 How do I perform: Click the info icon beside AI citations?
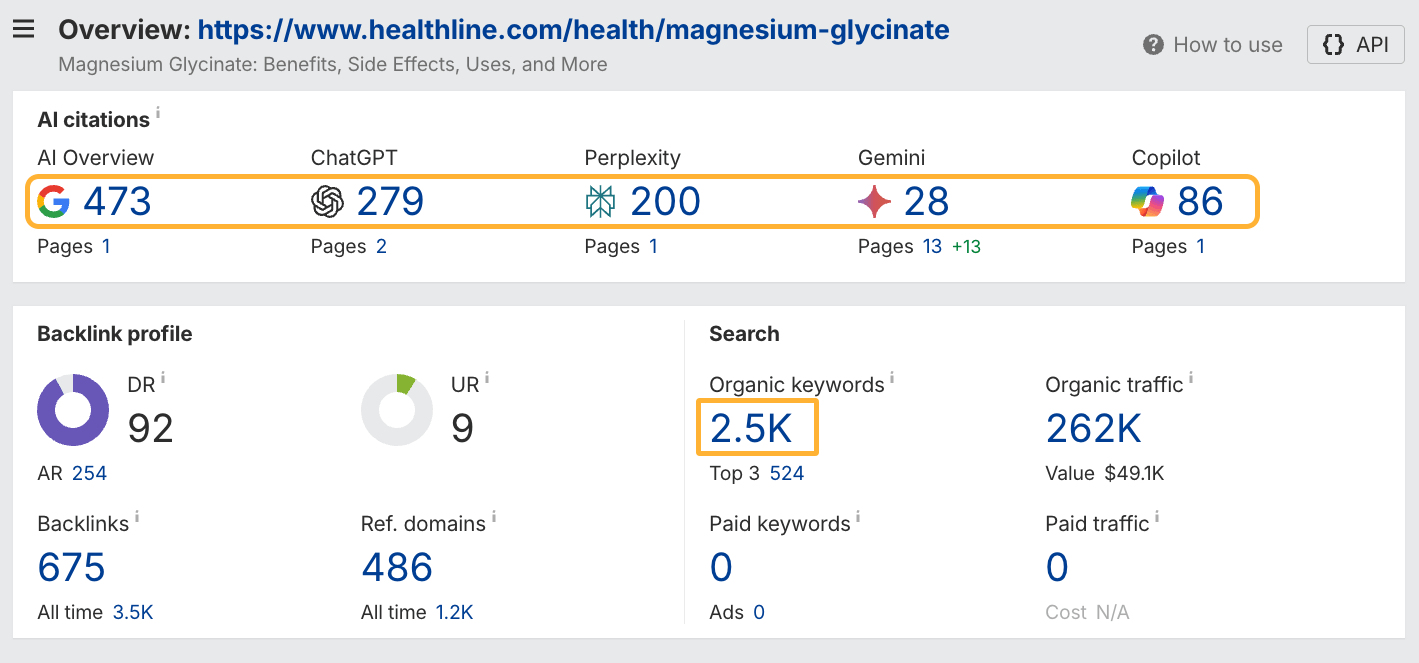159,111
